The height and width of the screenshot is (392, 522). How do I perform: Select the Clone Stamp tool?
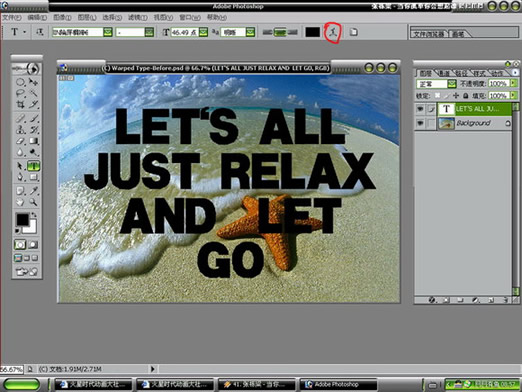point(20,130)
